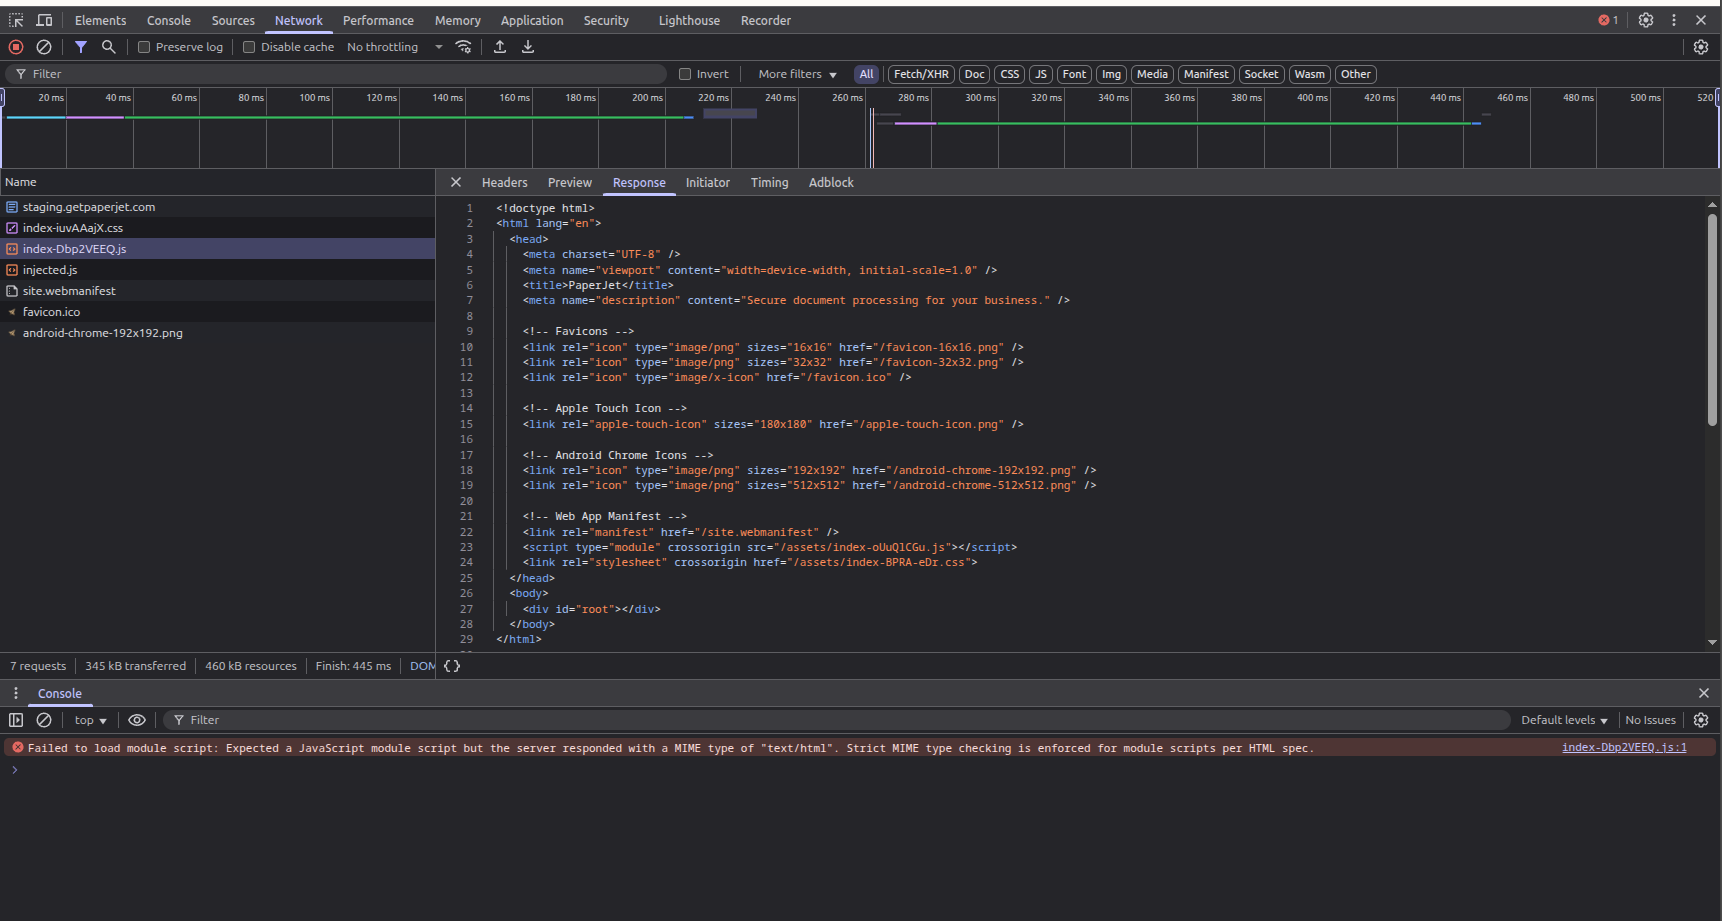Close the request details pane

(456, 182)
